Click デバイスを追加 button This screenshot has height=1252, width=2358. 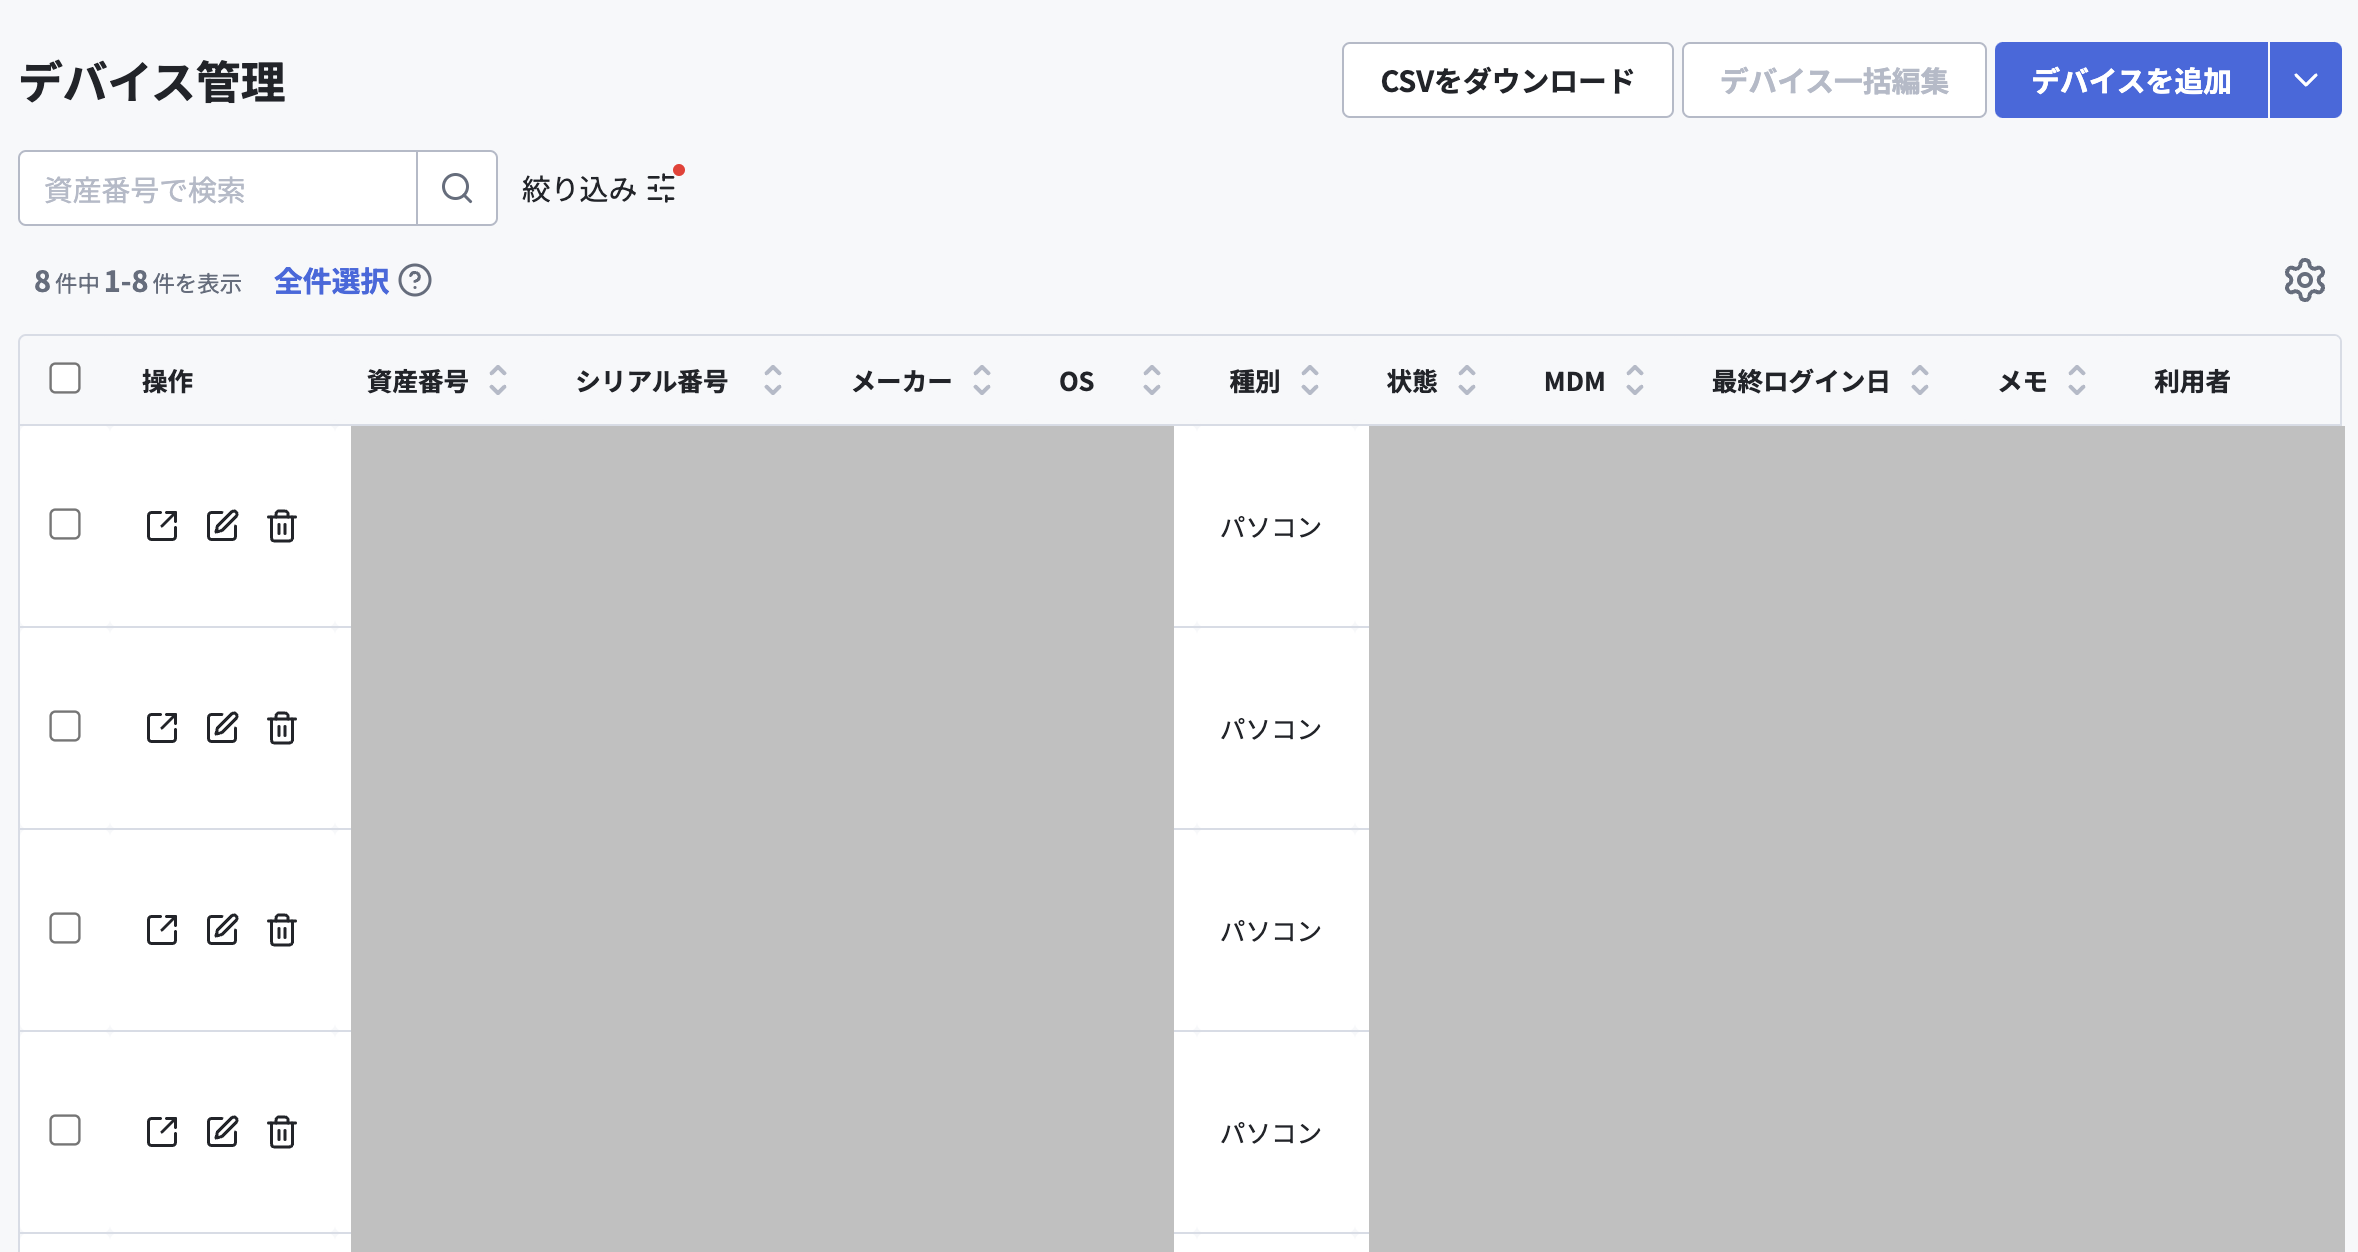2131,80
